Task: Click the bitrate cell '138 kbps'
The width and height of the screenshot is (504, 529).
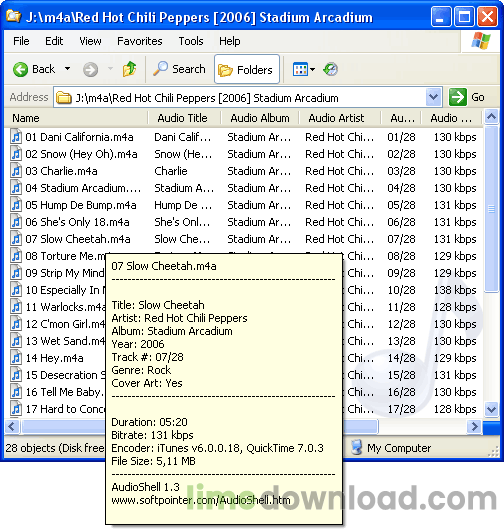Action: click(455, 290)
